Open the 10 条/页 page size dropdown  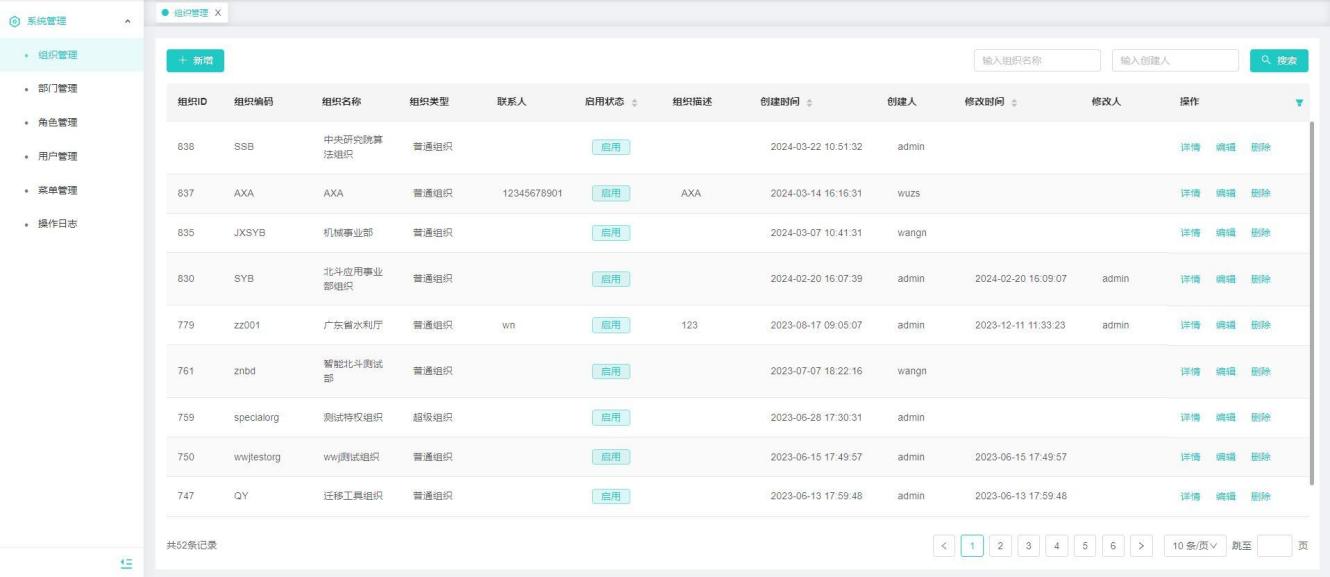pos(1195,545)
